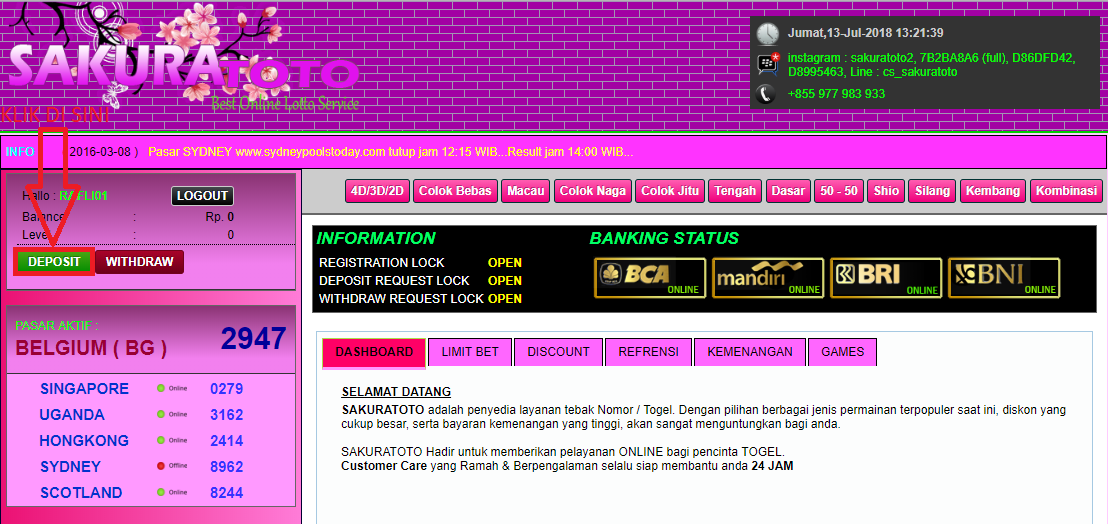Click Singapore's green online status dot
The width and height of the screenshot is (1108, 524).
(x=161, y=388)
